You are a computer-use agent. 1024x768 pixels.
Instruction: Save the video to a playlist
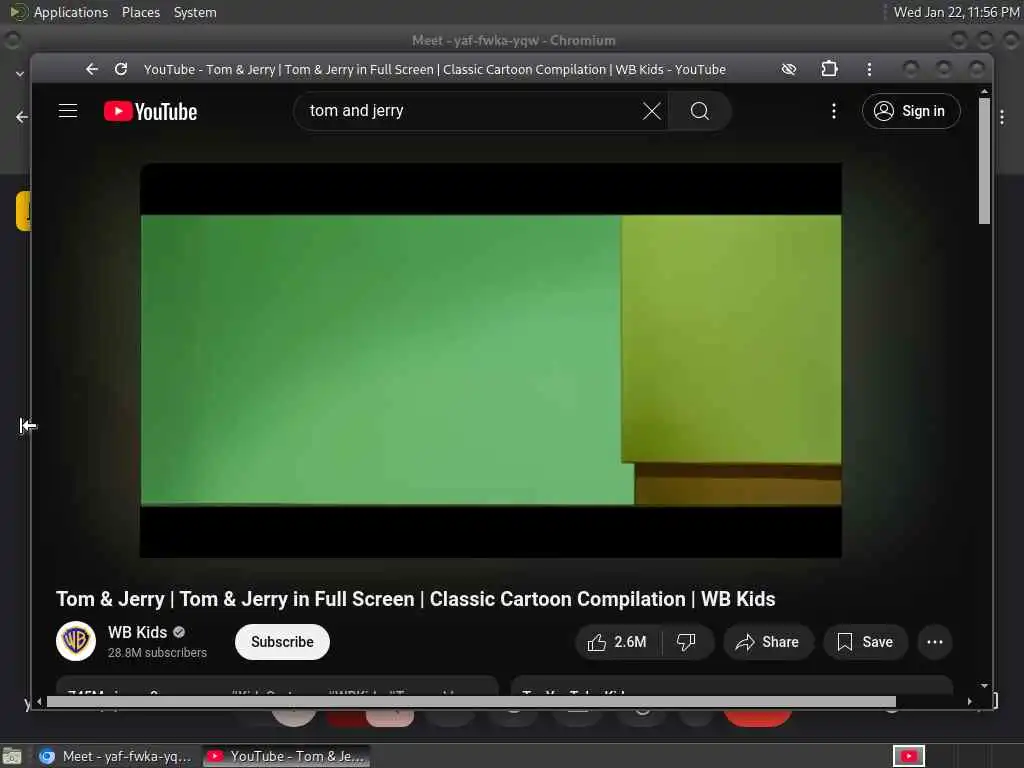[865, 642]
